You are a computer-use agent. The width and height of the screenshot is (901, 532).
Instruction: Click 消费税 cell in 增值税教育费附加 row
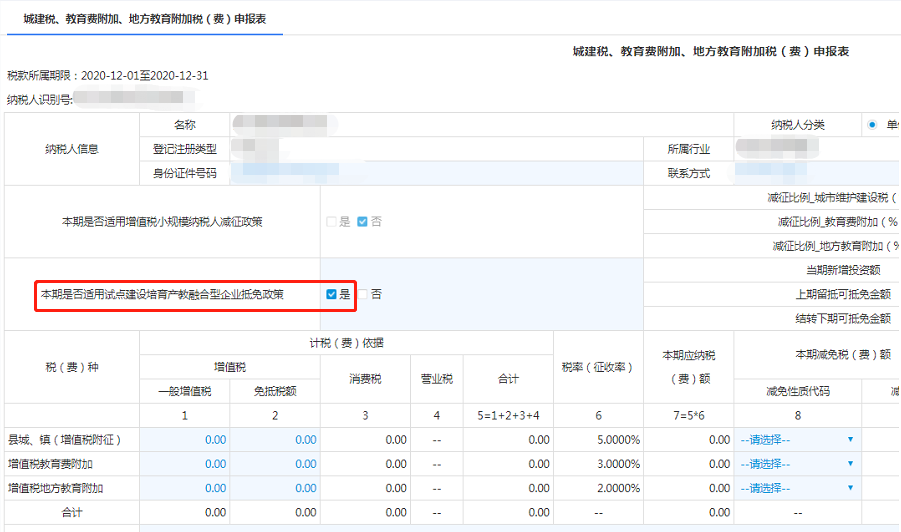pyautogui.click(x=365, y=464)
